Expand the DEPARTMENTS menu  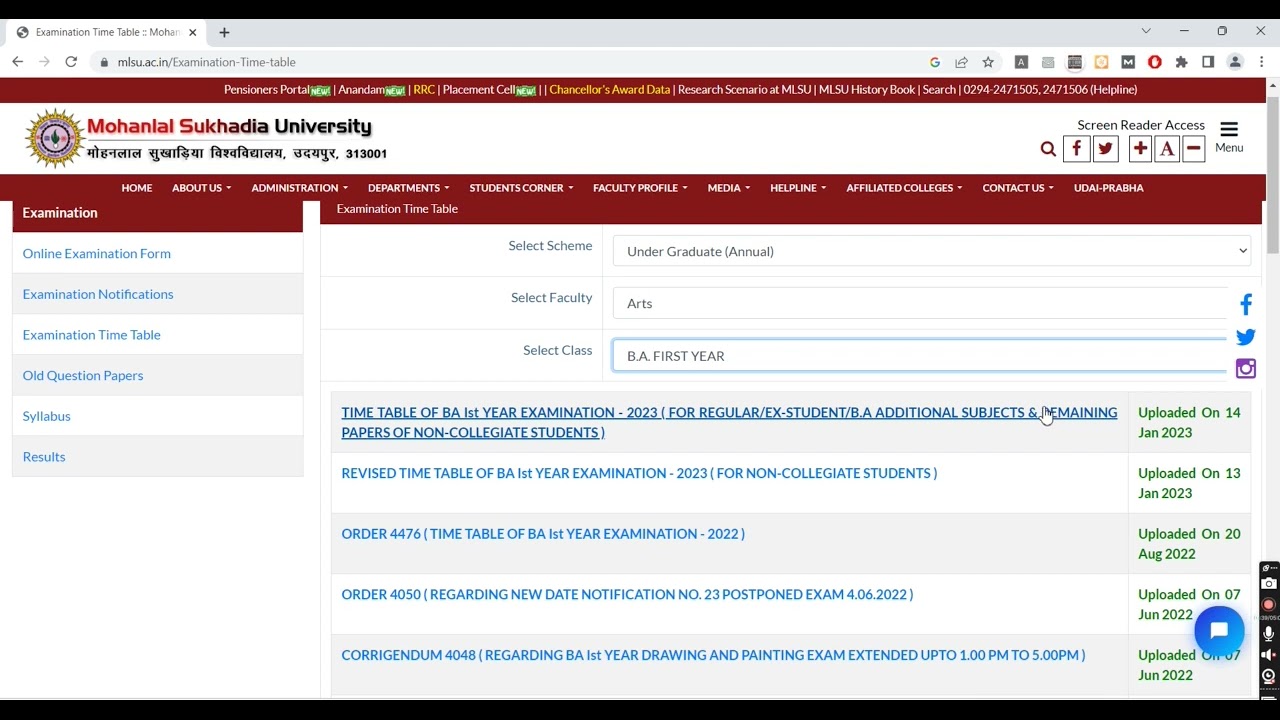pos(408,188)
